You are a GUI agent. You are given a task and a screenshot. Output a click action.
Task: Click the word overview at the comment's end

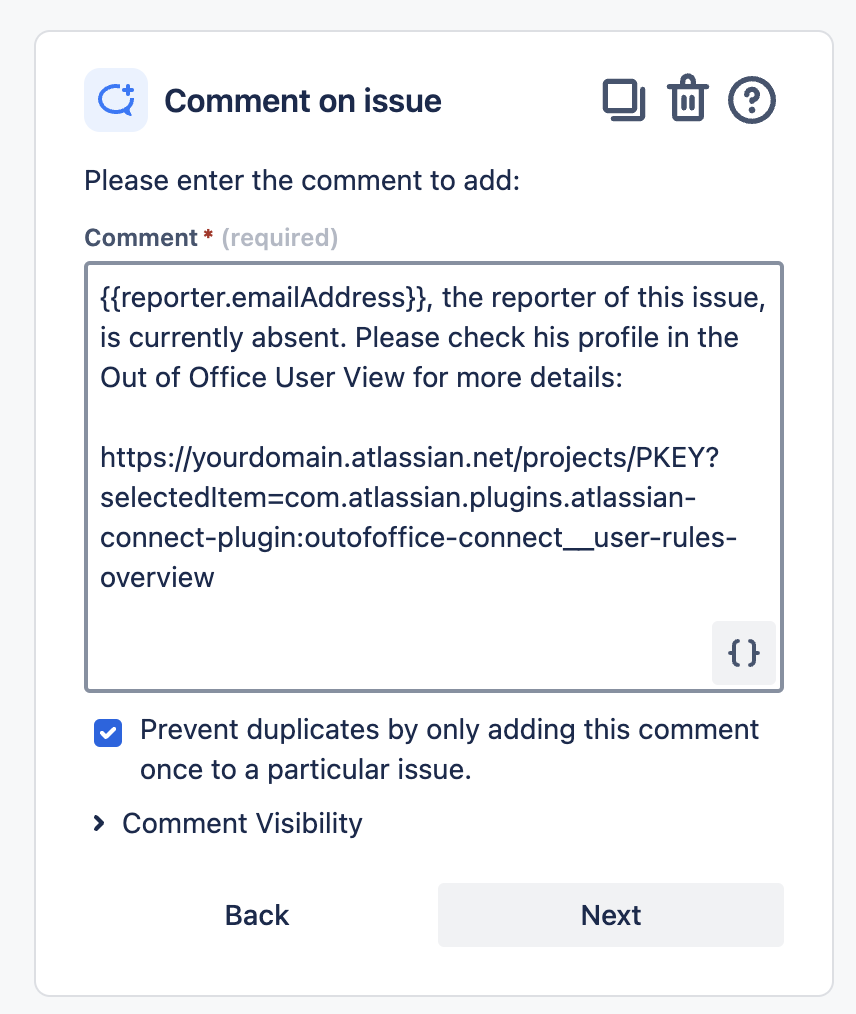click(x=157, y=577)
